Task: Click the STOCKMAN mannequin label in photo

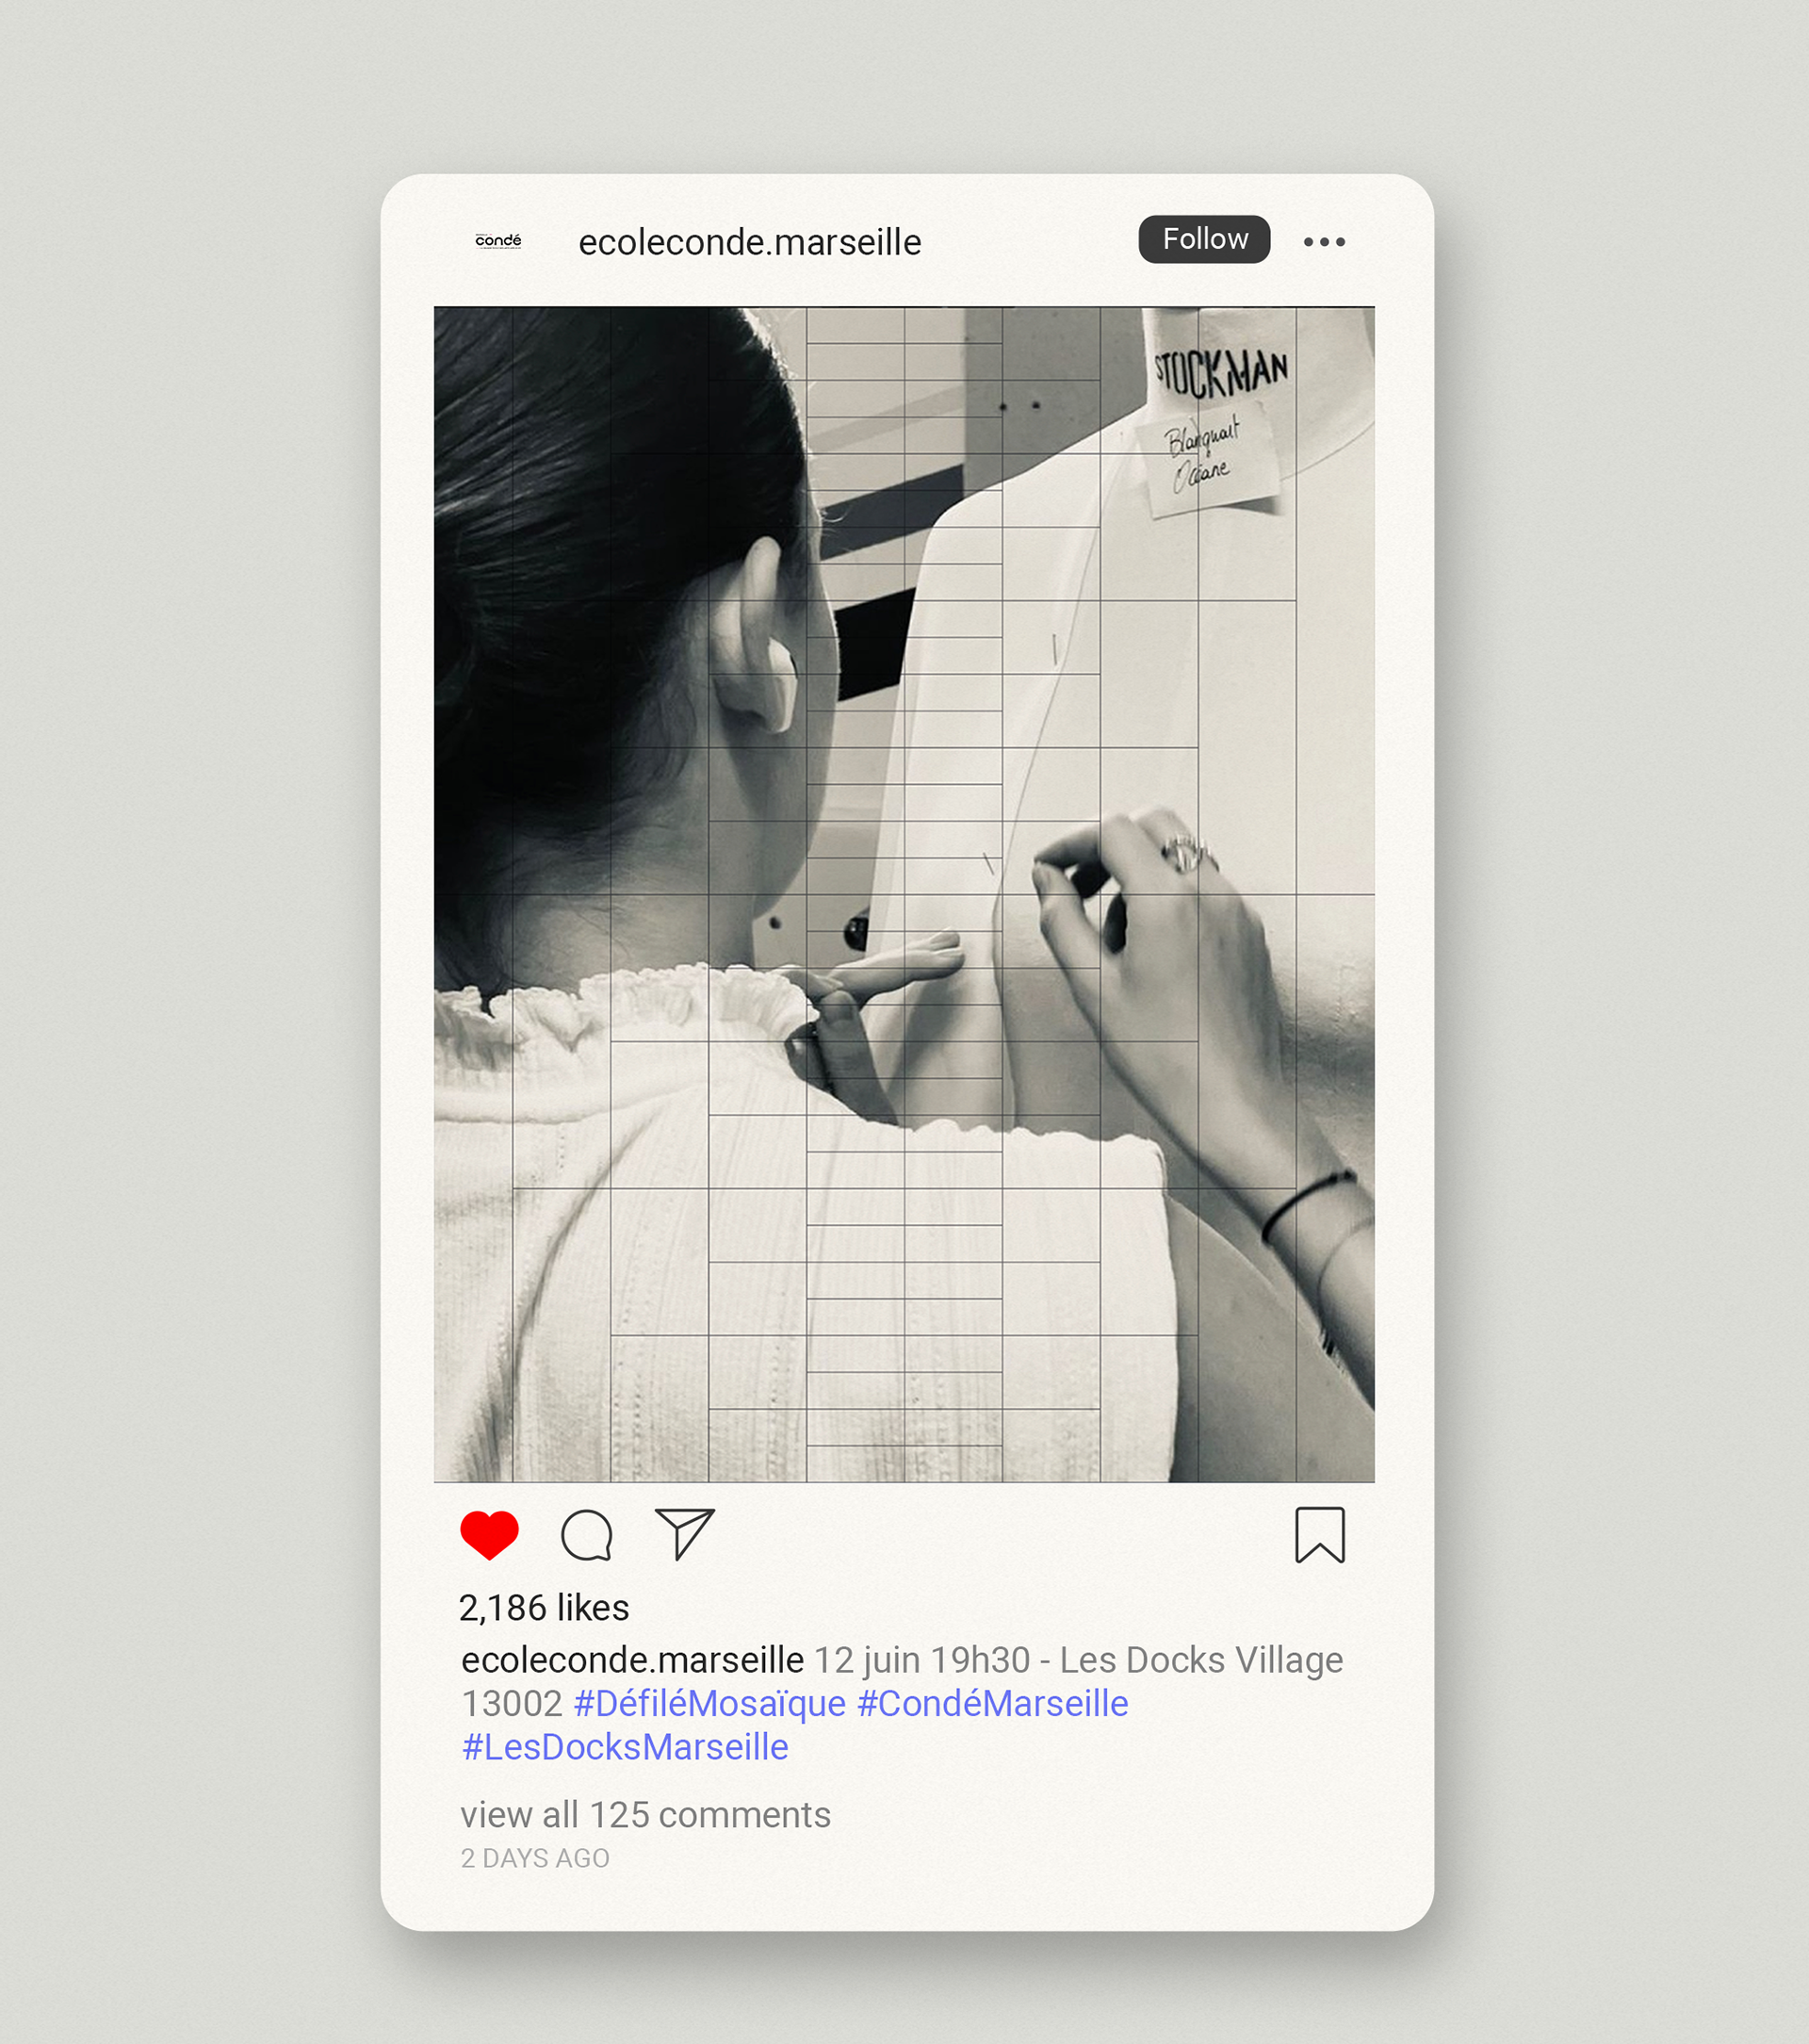Action: (1221, 372)
